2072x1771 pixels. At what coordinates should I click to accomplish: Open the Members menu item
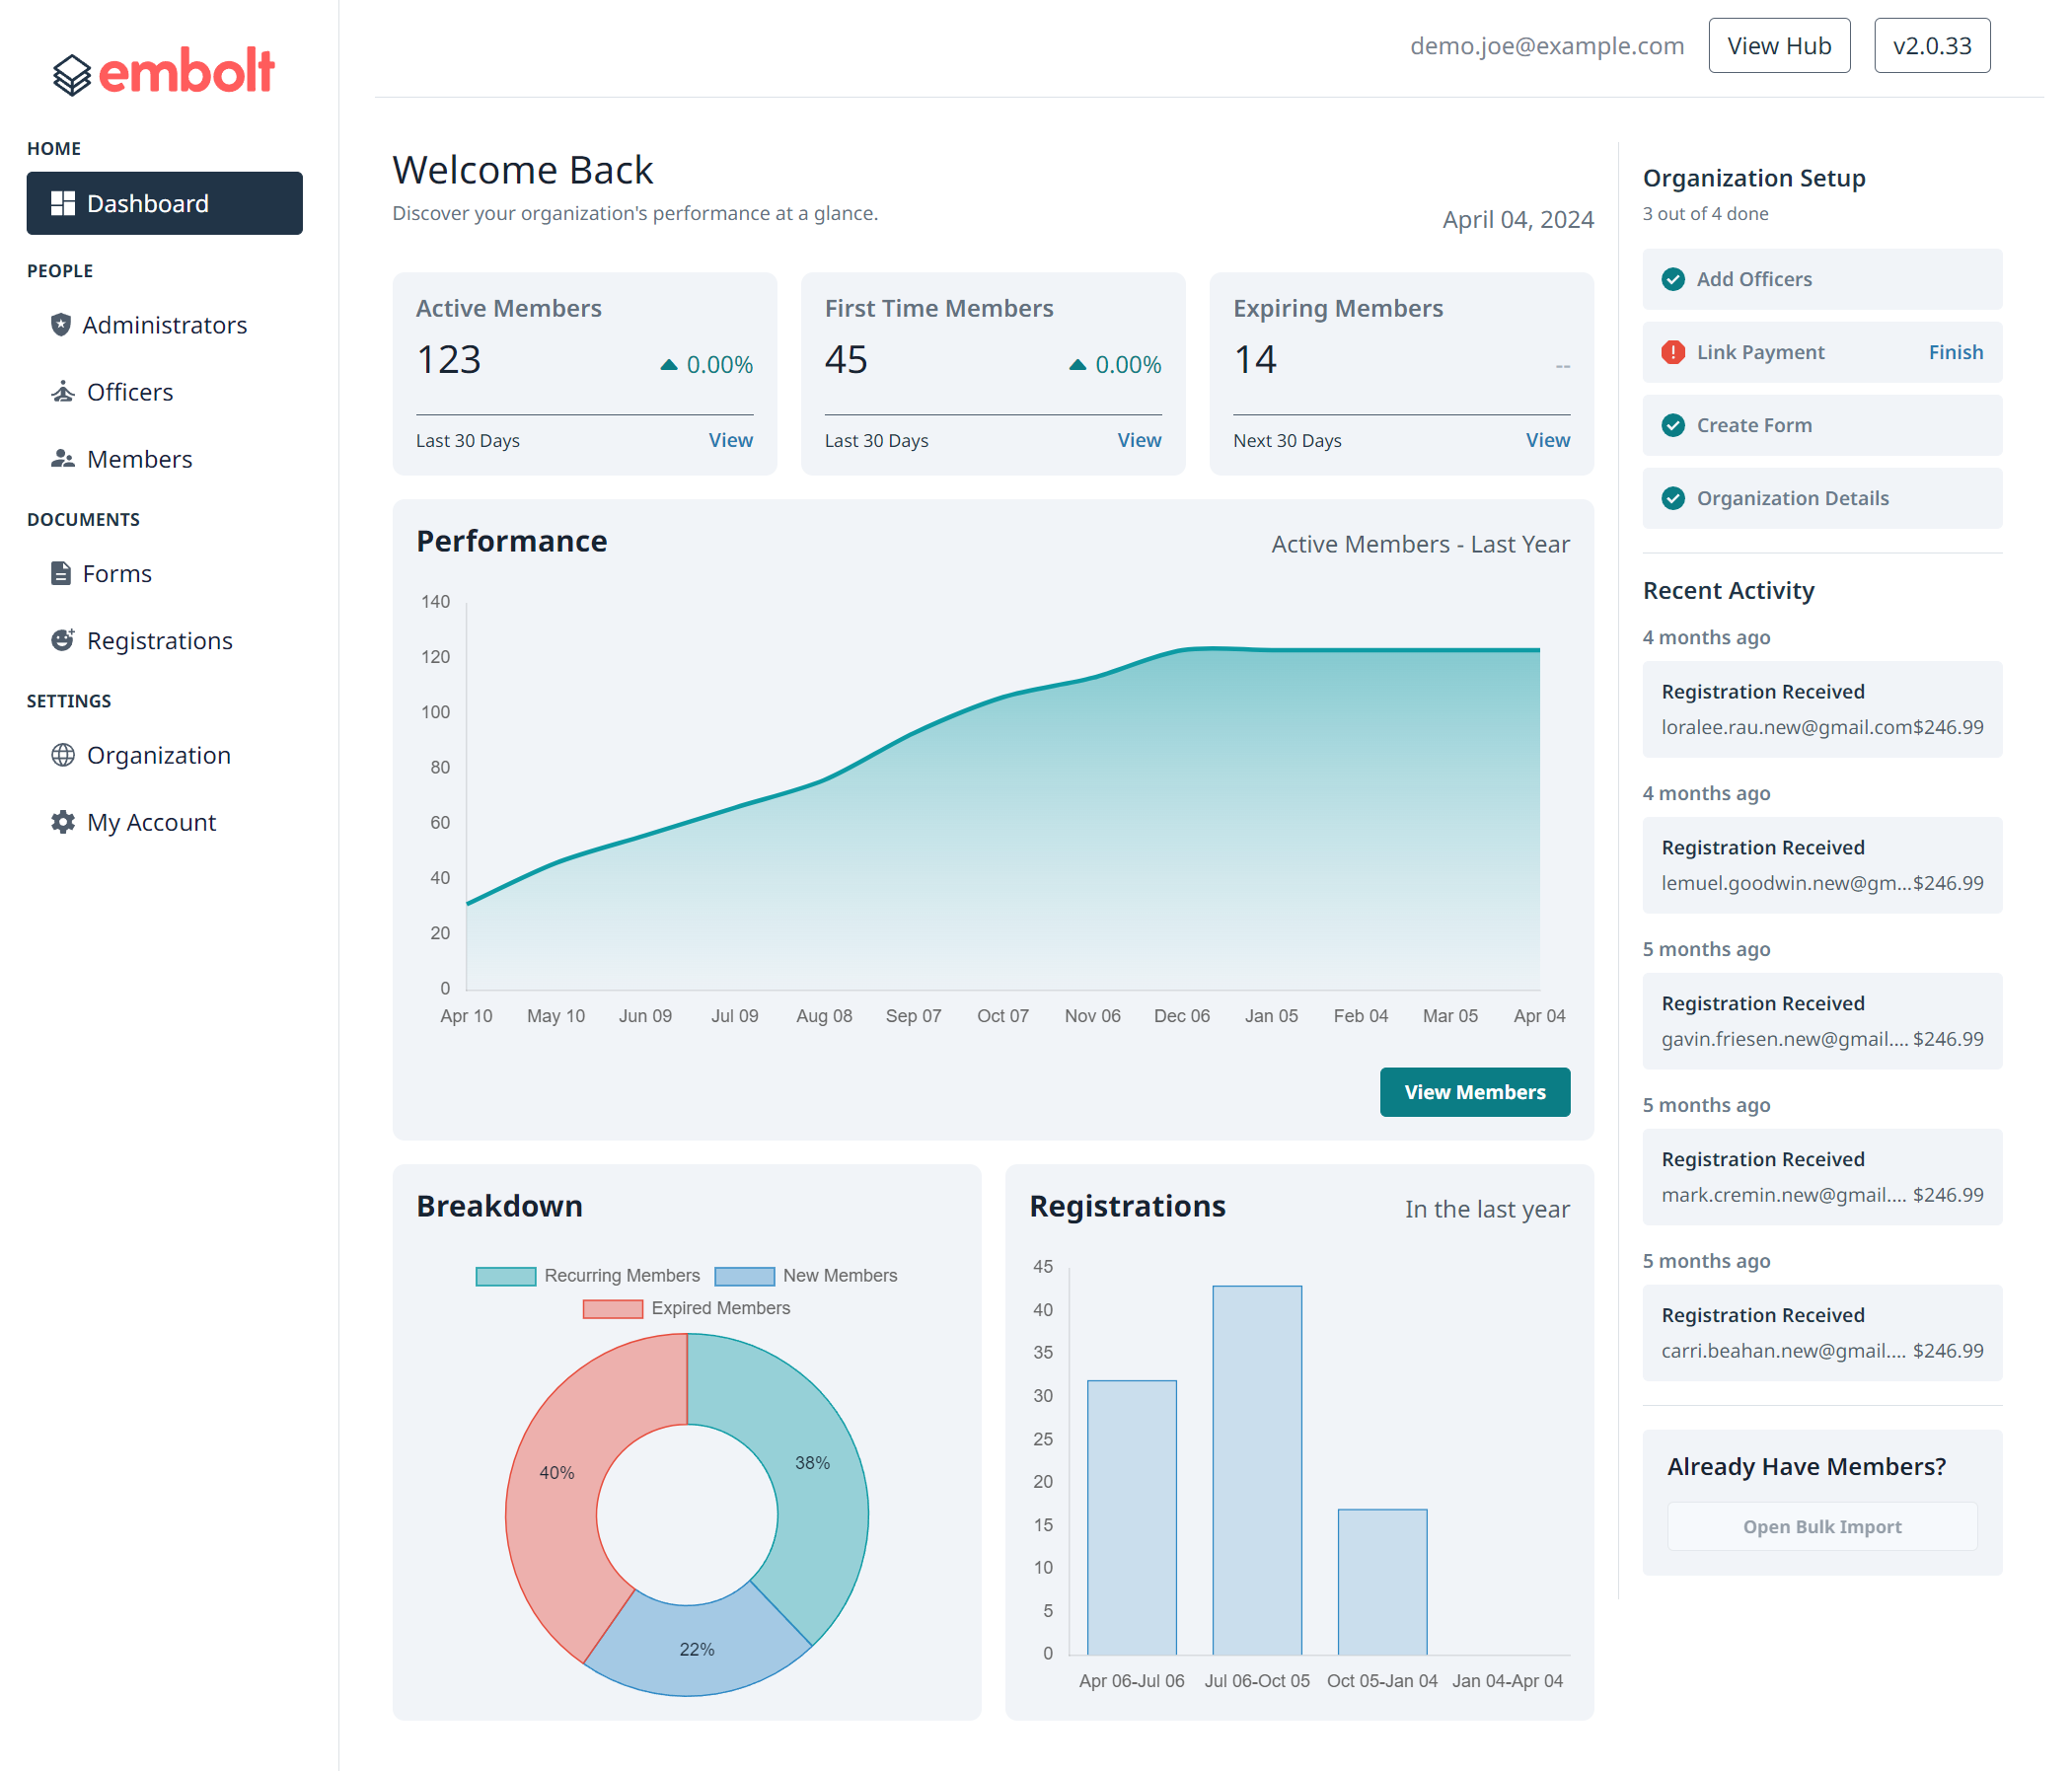(139, 459)
